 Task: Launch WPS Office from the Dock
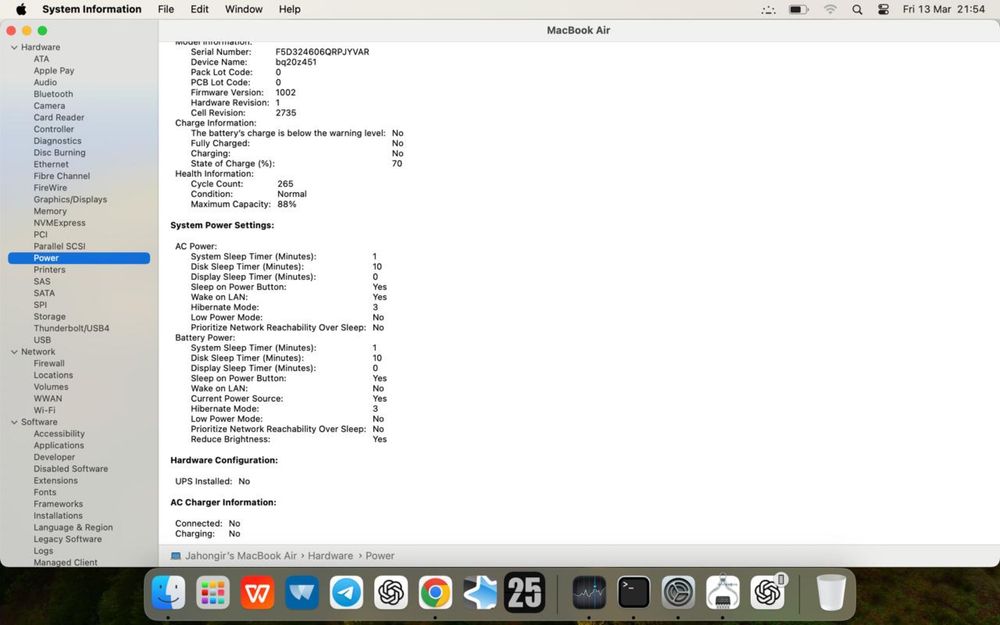click(258, 592)
